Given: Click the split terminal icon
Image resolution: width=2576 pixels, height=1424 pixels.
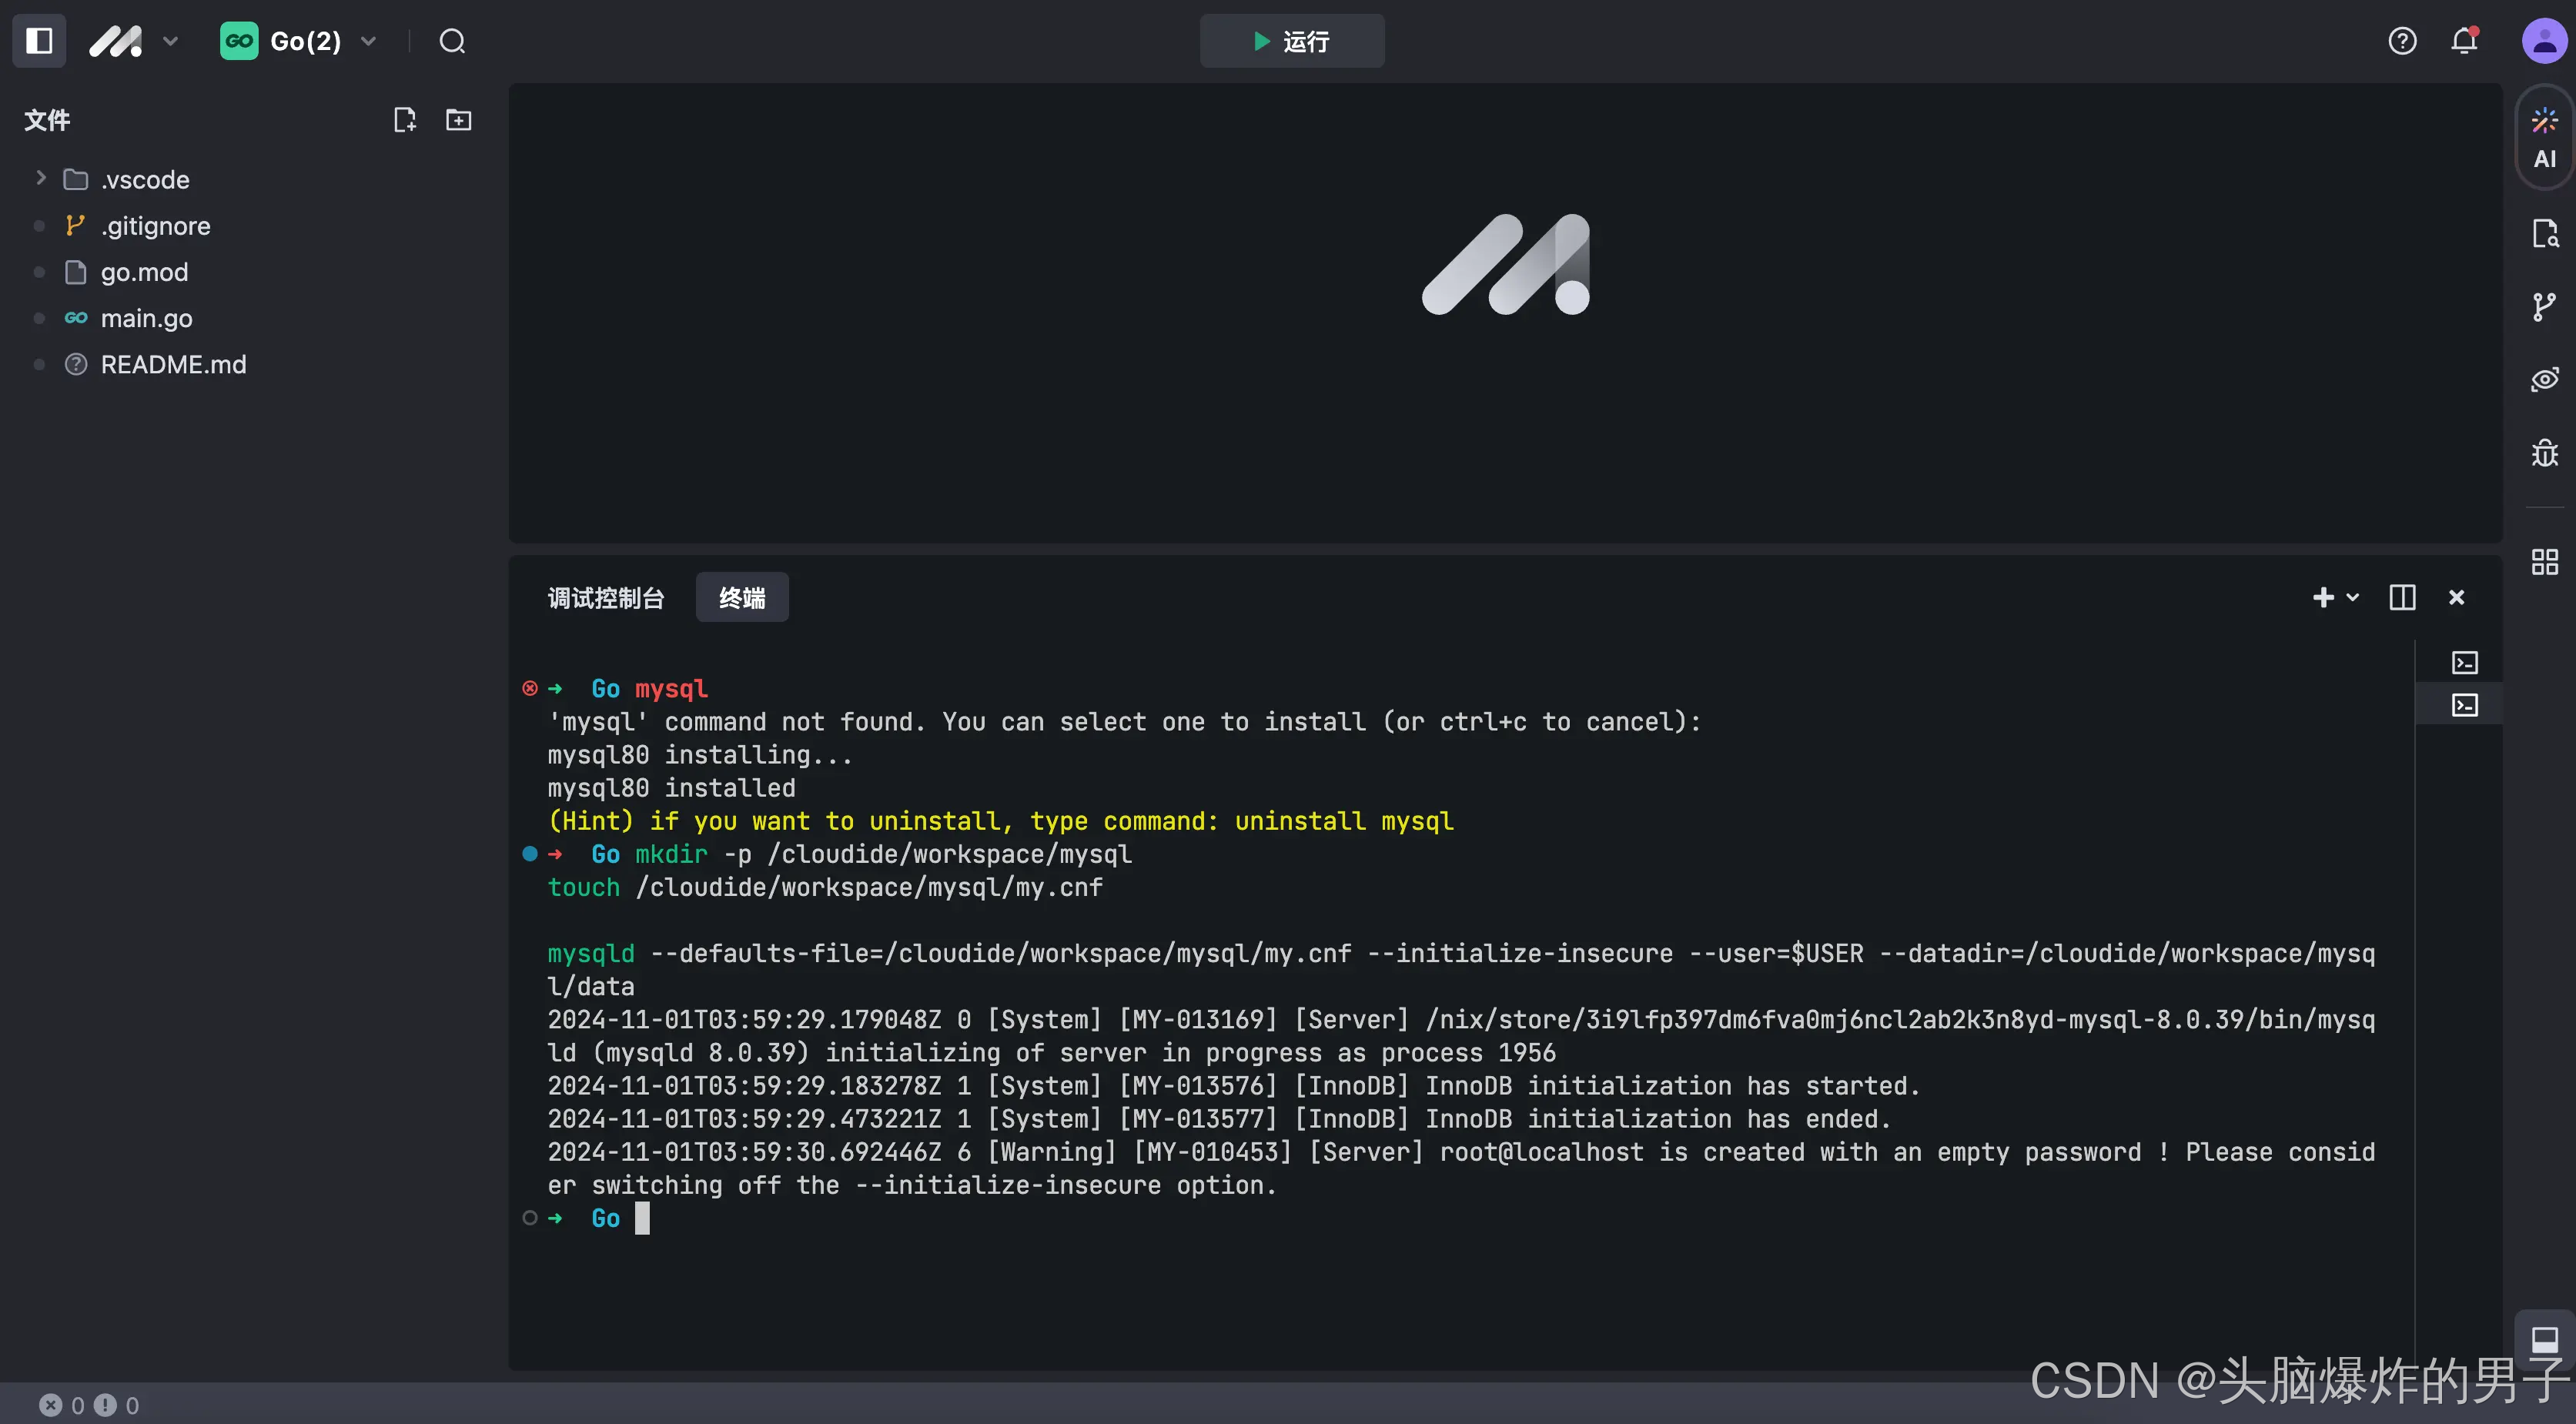Looking at the screenshot, I should (x=2402, y=598).
